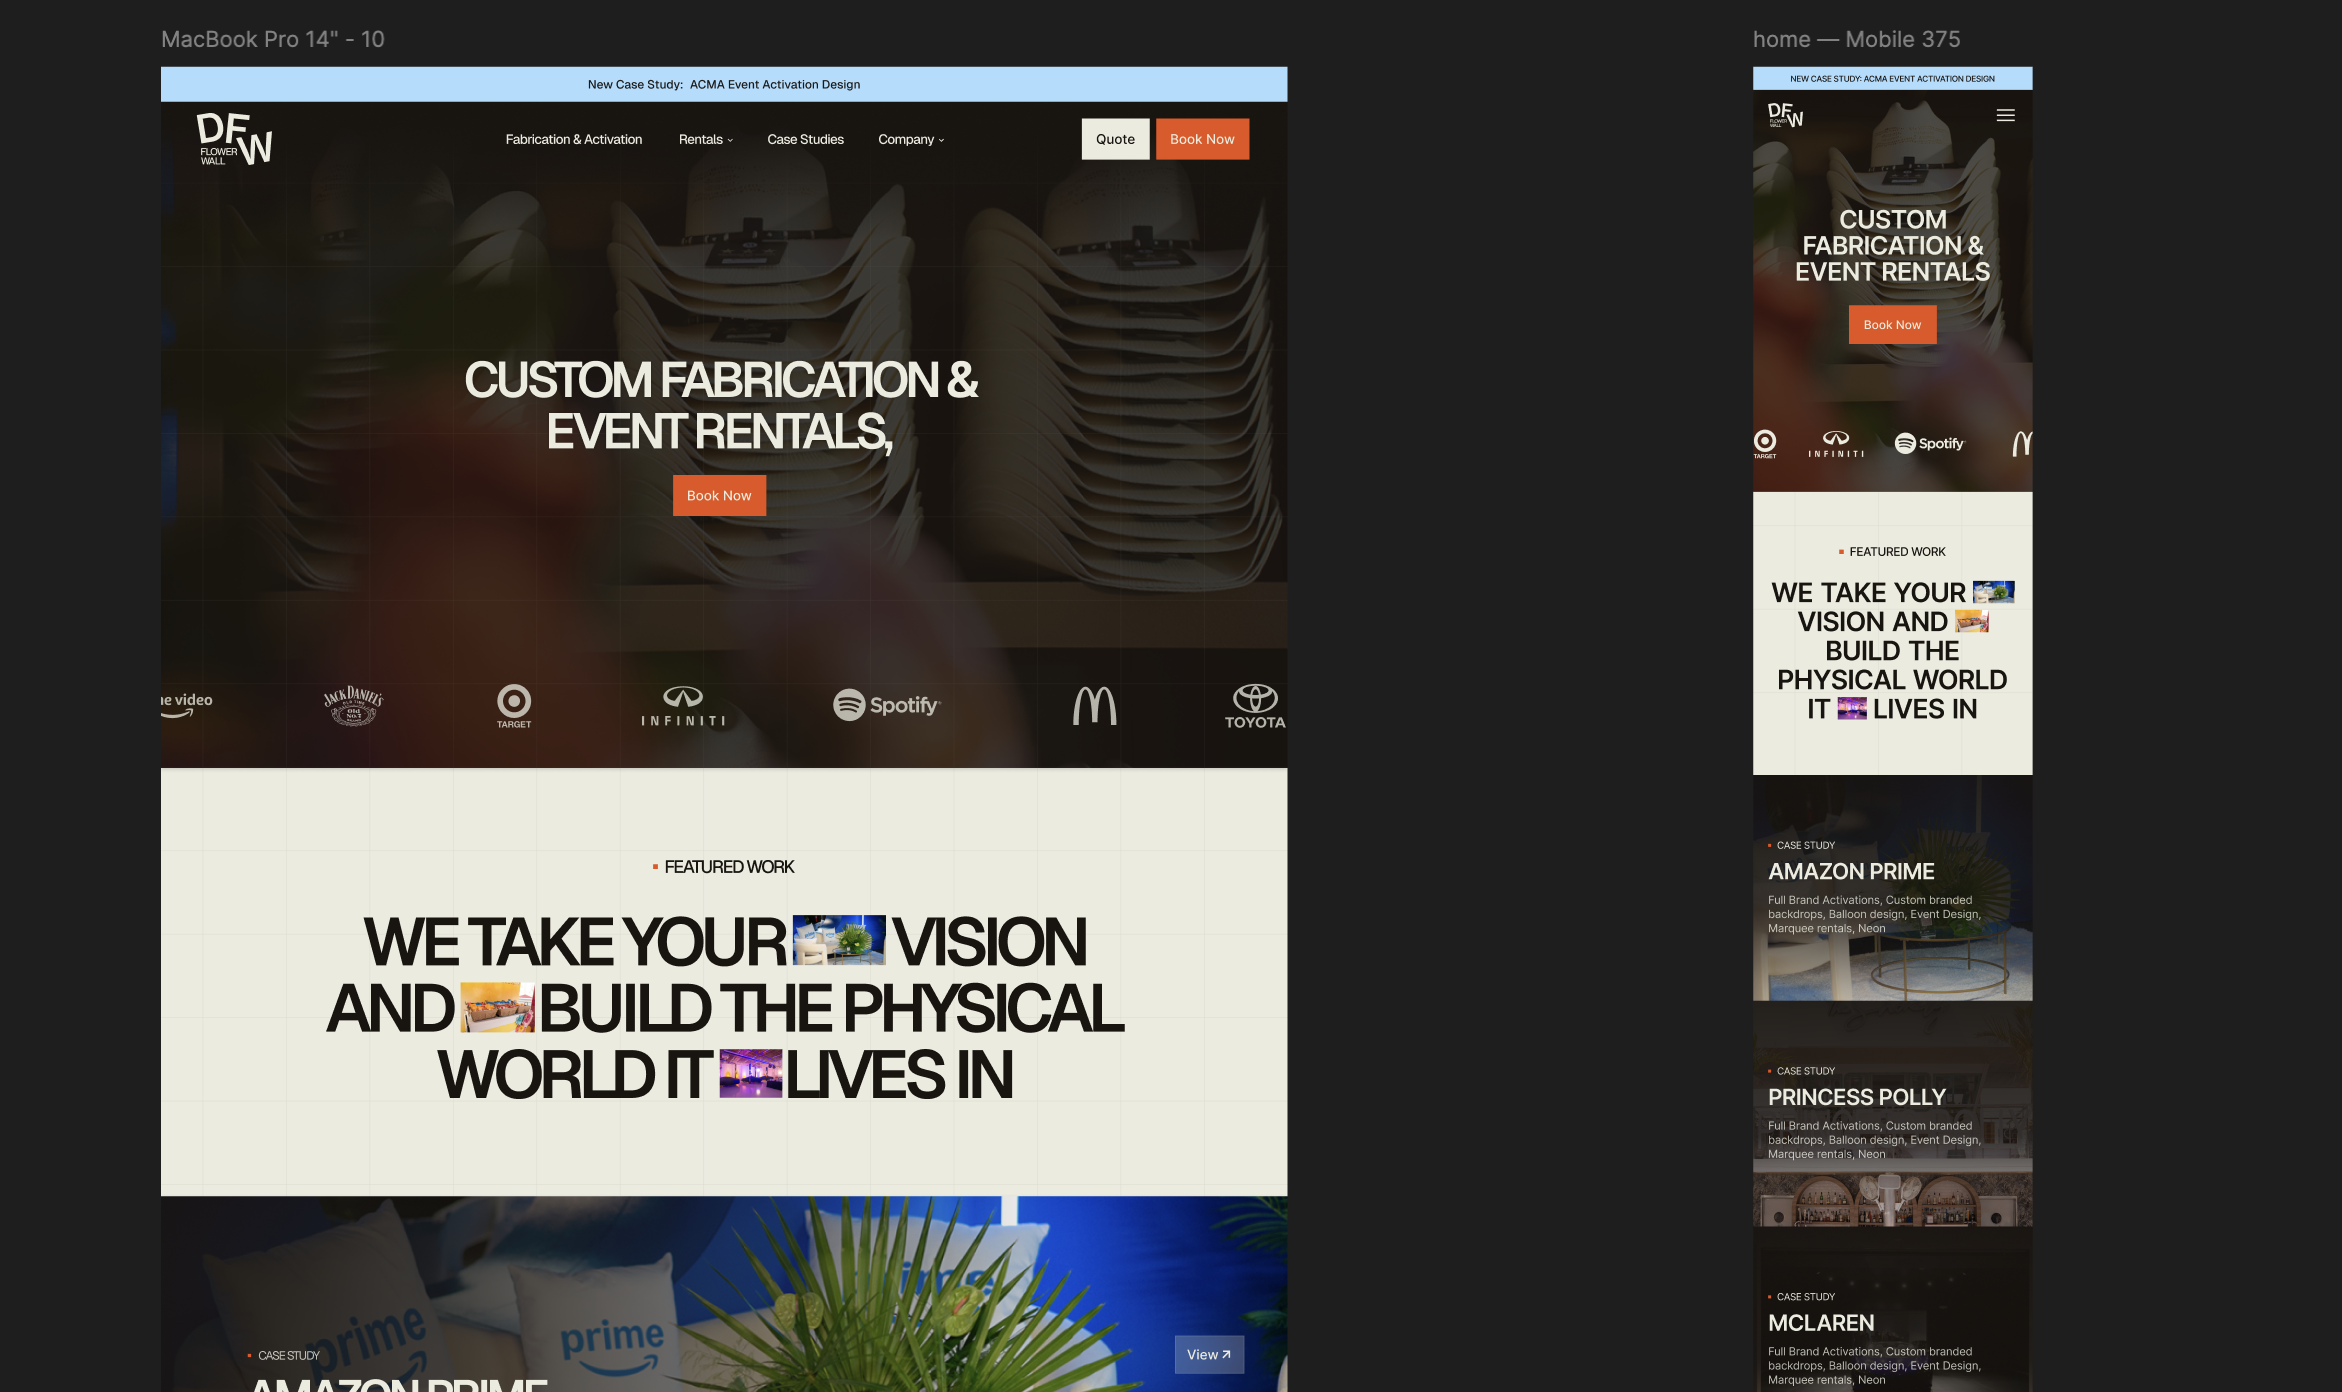
Task: Click the mobile hero headline CUSTOM FABRICATION & EVENT RENTALS
Action: [1892, 246]
